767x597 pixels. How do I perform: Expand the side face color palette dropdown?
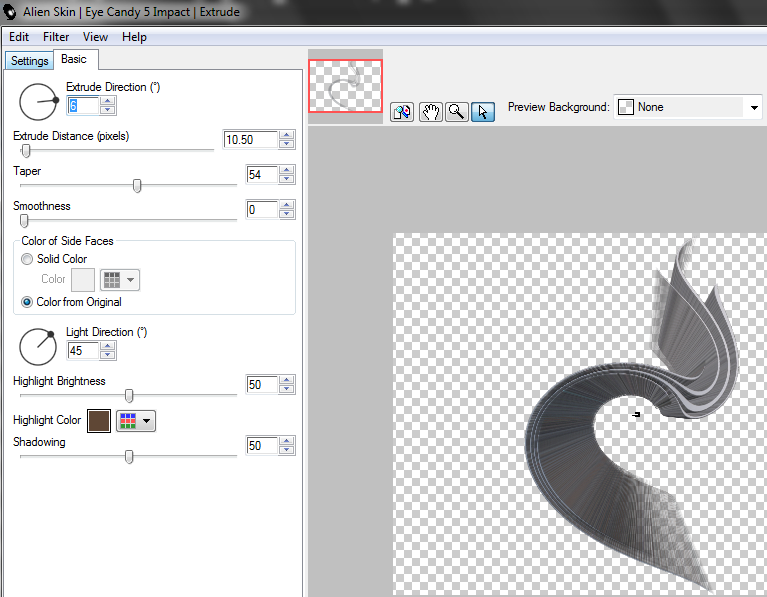[x=120, y=280]
